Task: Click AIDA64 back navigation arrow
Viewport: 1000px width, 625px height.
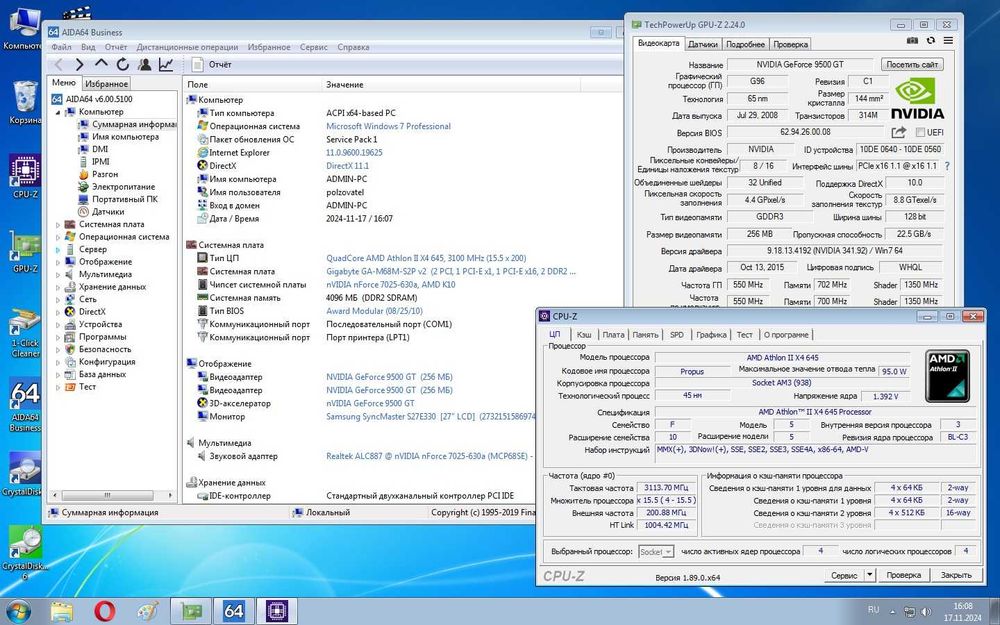Action: (x=58, y=64)
